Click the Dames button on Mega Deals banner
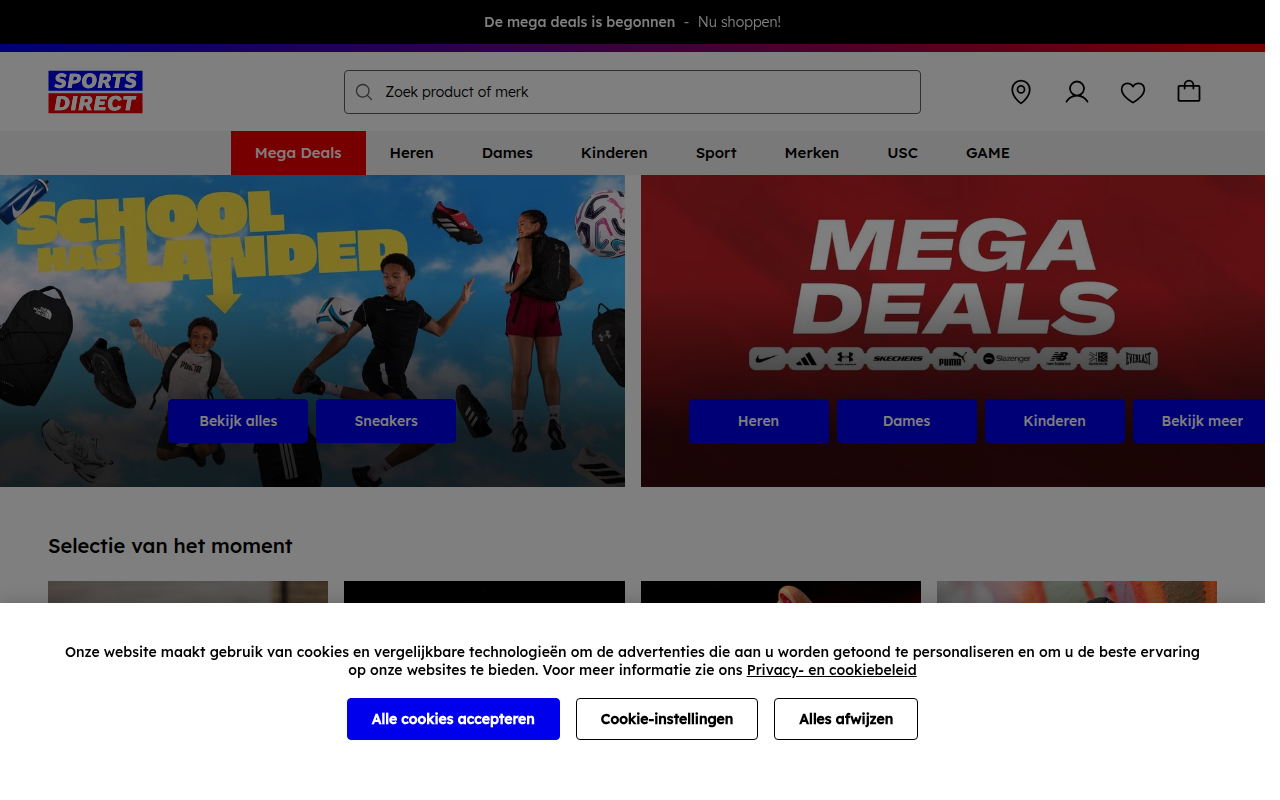Screen dimensions: 1280x800 point(907,421)
